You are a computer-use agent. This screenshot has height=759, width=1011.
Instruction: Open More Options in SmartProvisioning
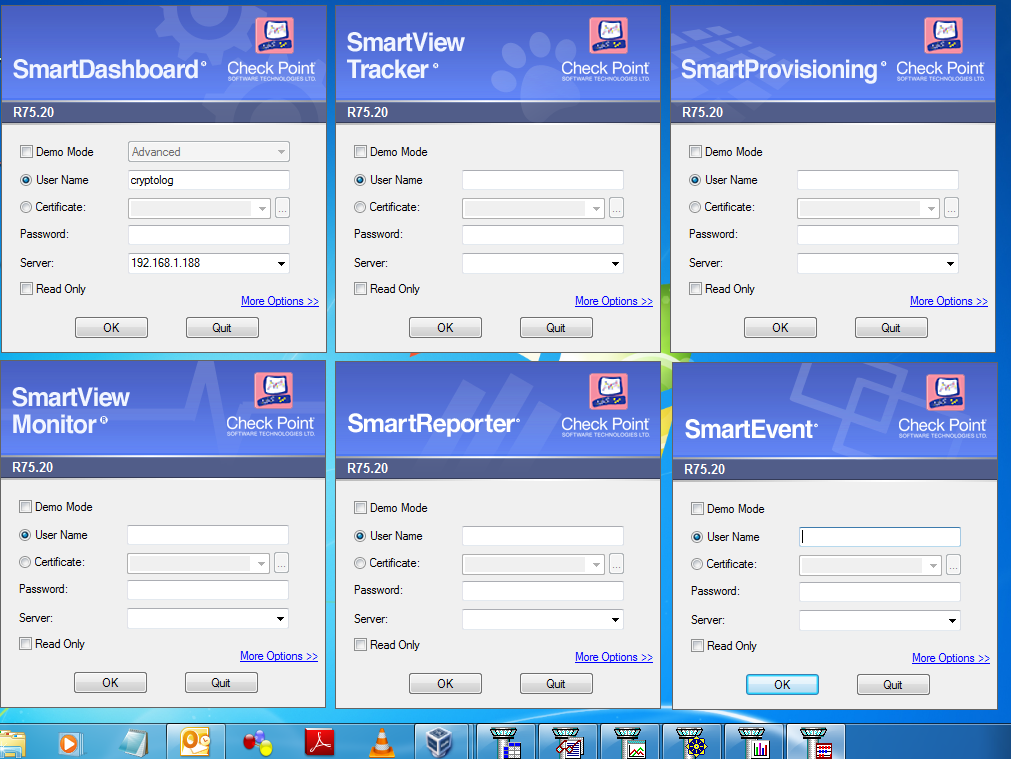948,301
